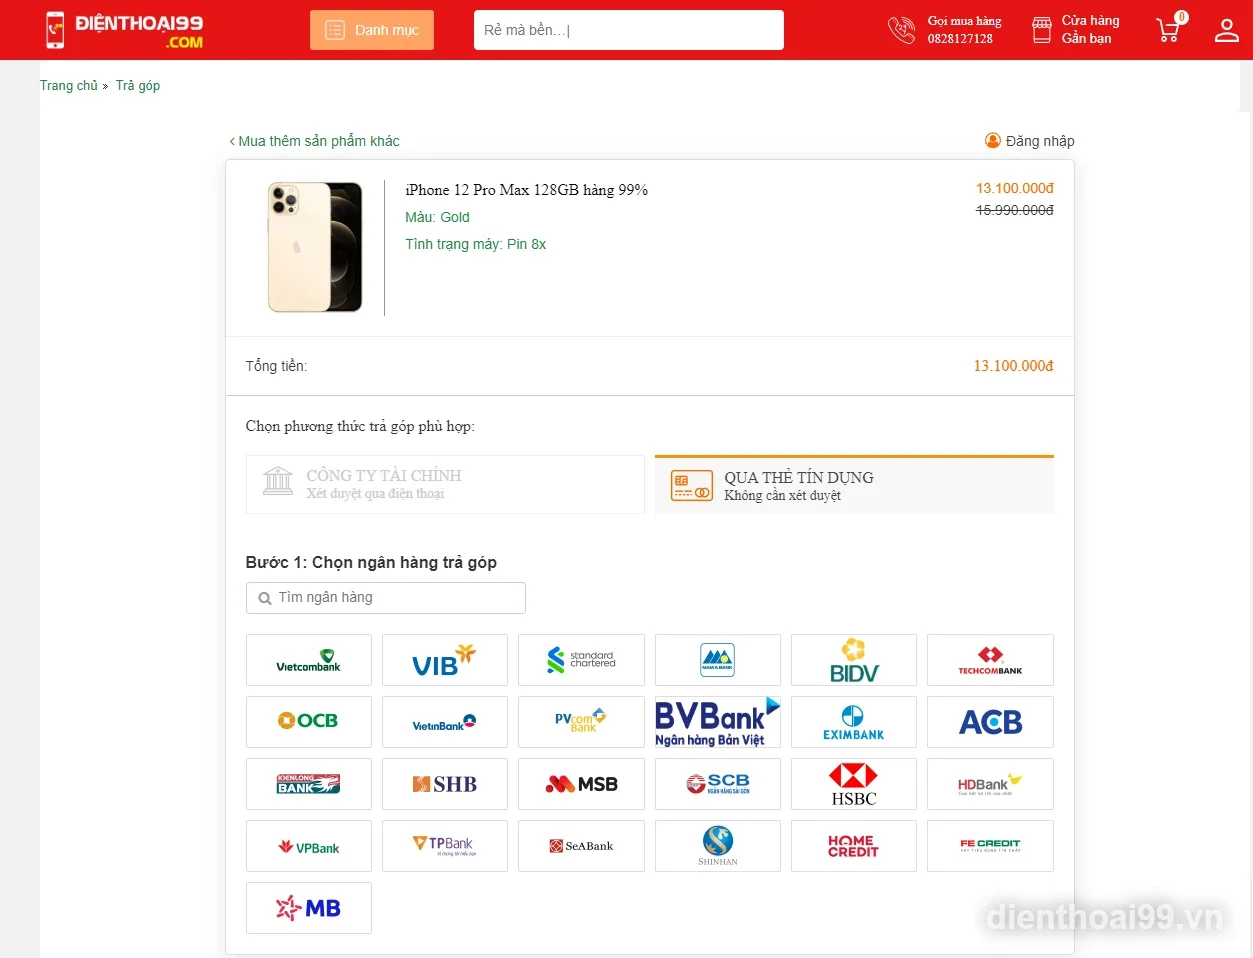
Task: Select BIDV bank logo
Action: [x=854, y=660]
